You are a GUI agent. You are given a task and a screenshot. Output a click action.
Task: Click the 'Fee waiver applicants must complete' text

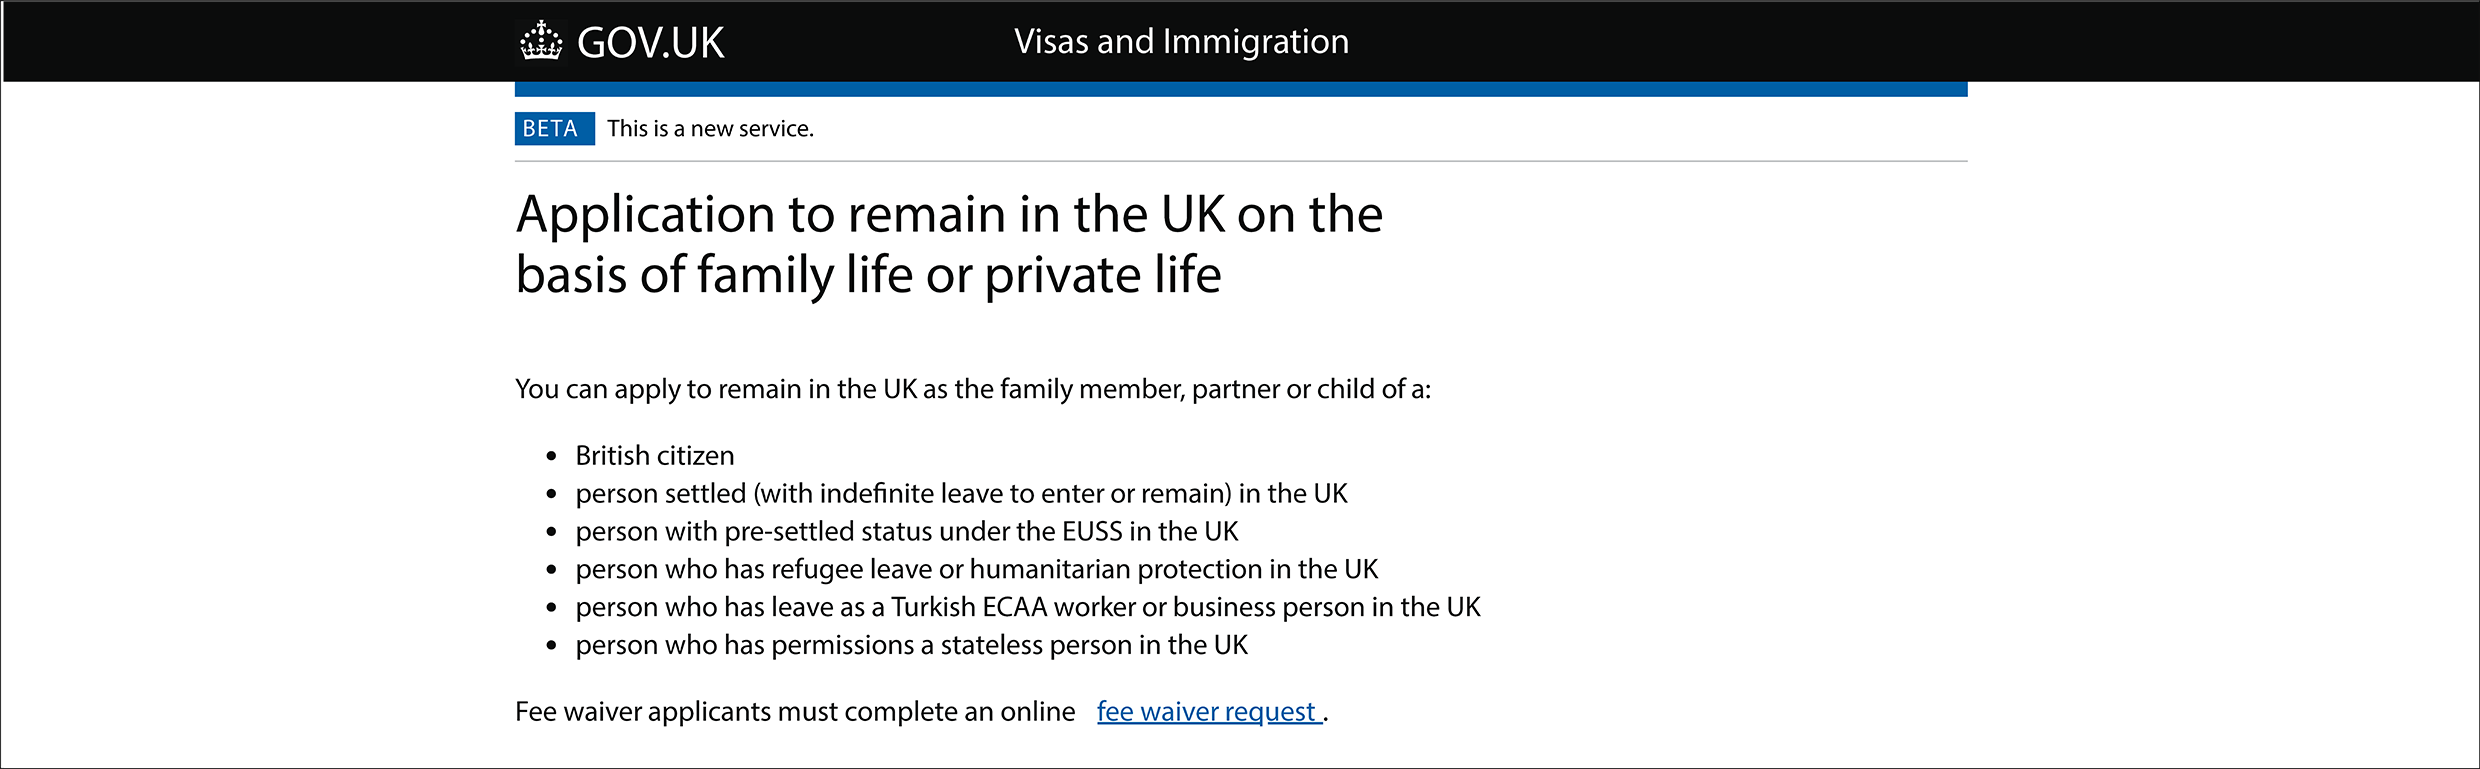click(795, 712)
